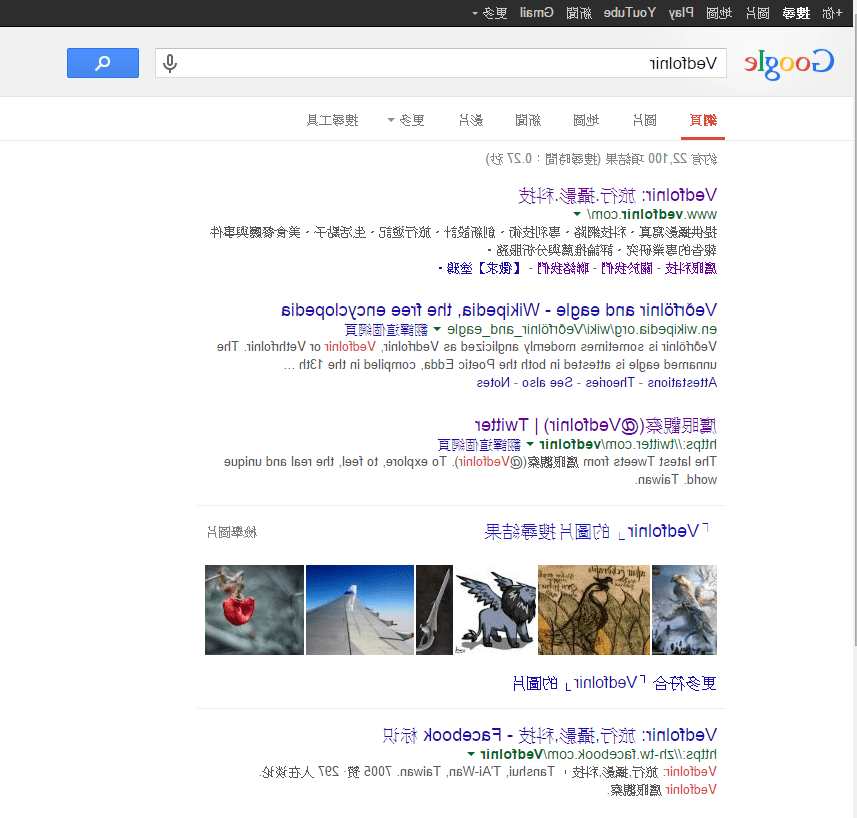
Task: Open Gmail from the top black bar
Action: point(536,13)
